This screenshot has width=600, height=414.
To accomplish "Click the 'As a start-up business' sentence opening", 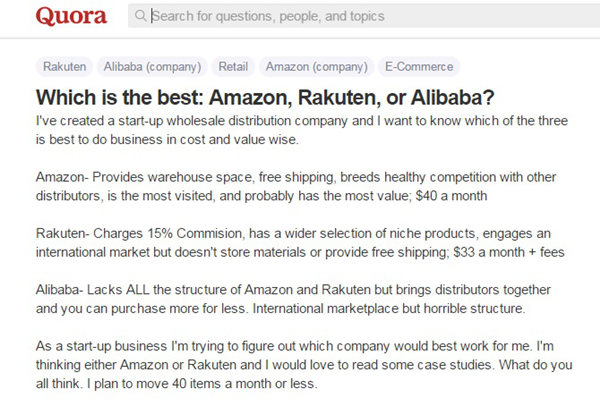I will (110, 347).
